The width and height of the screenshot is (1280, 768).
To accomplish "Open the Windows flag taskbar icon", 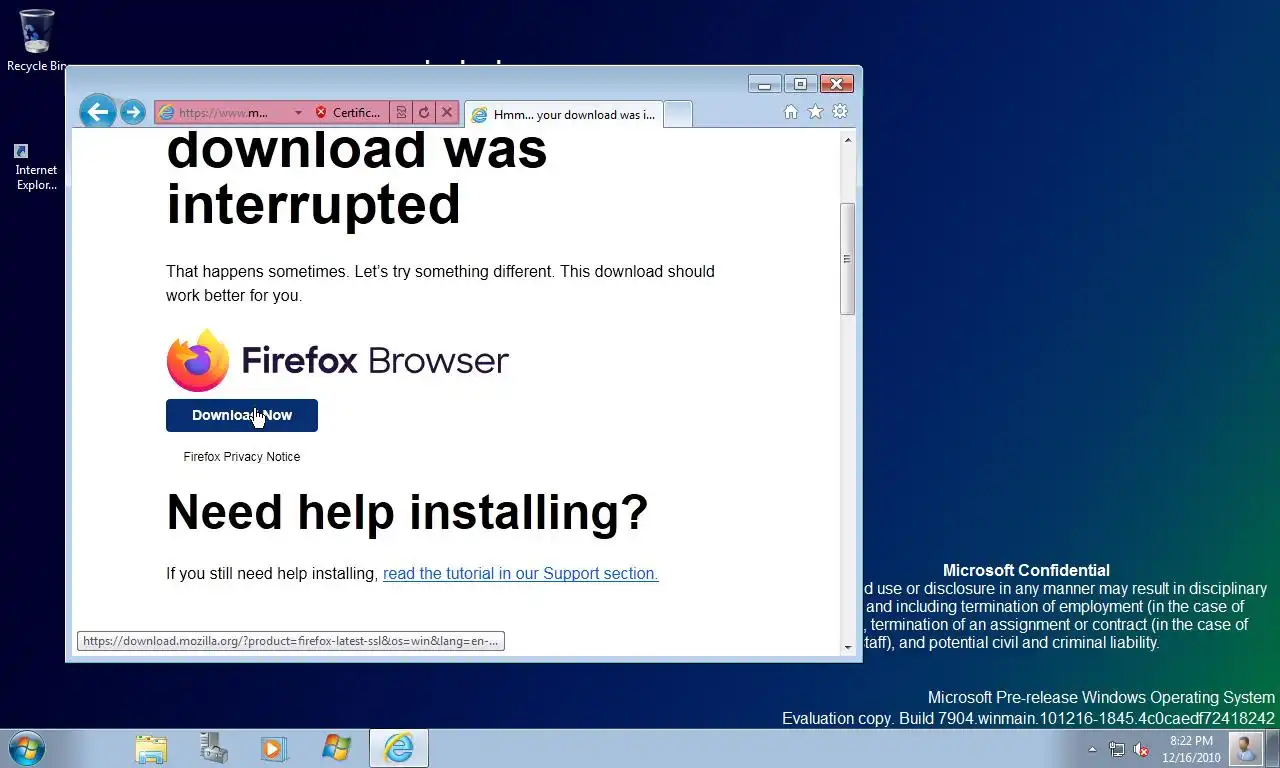I will pyautogui.click(x=336, y=748).
